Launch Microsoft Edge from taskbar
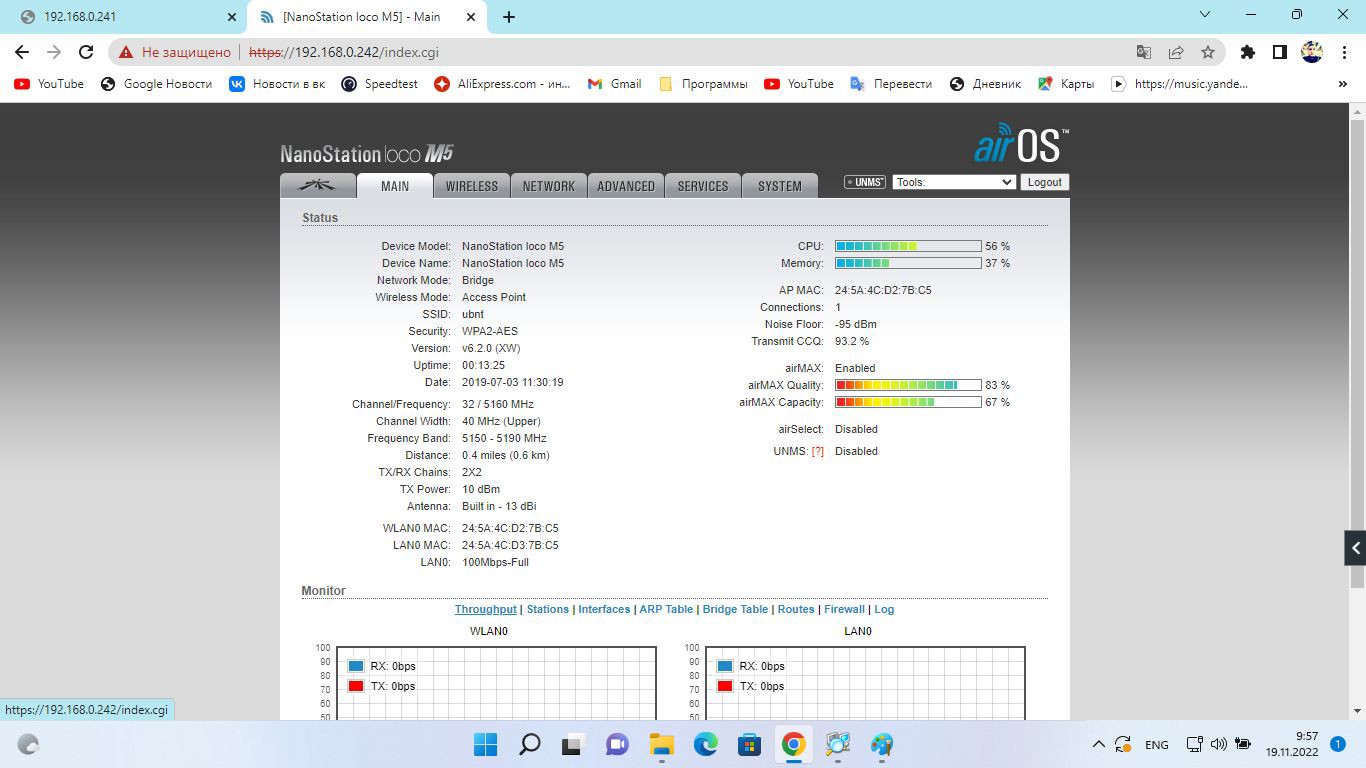 706,744
